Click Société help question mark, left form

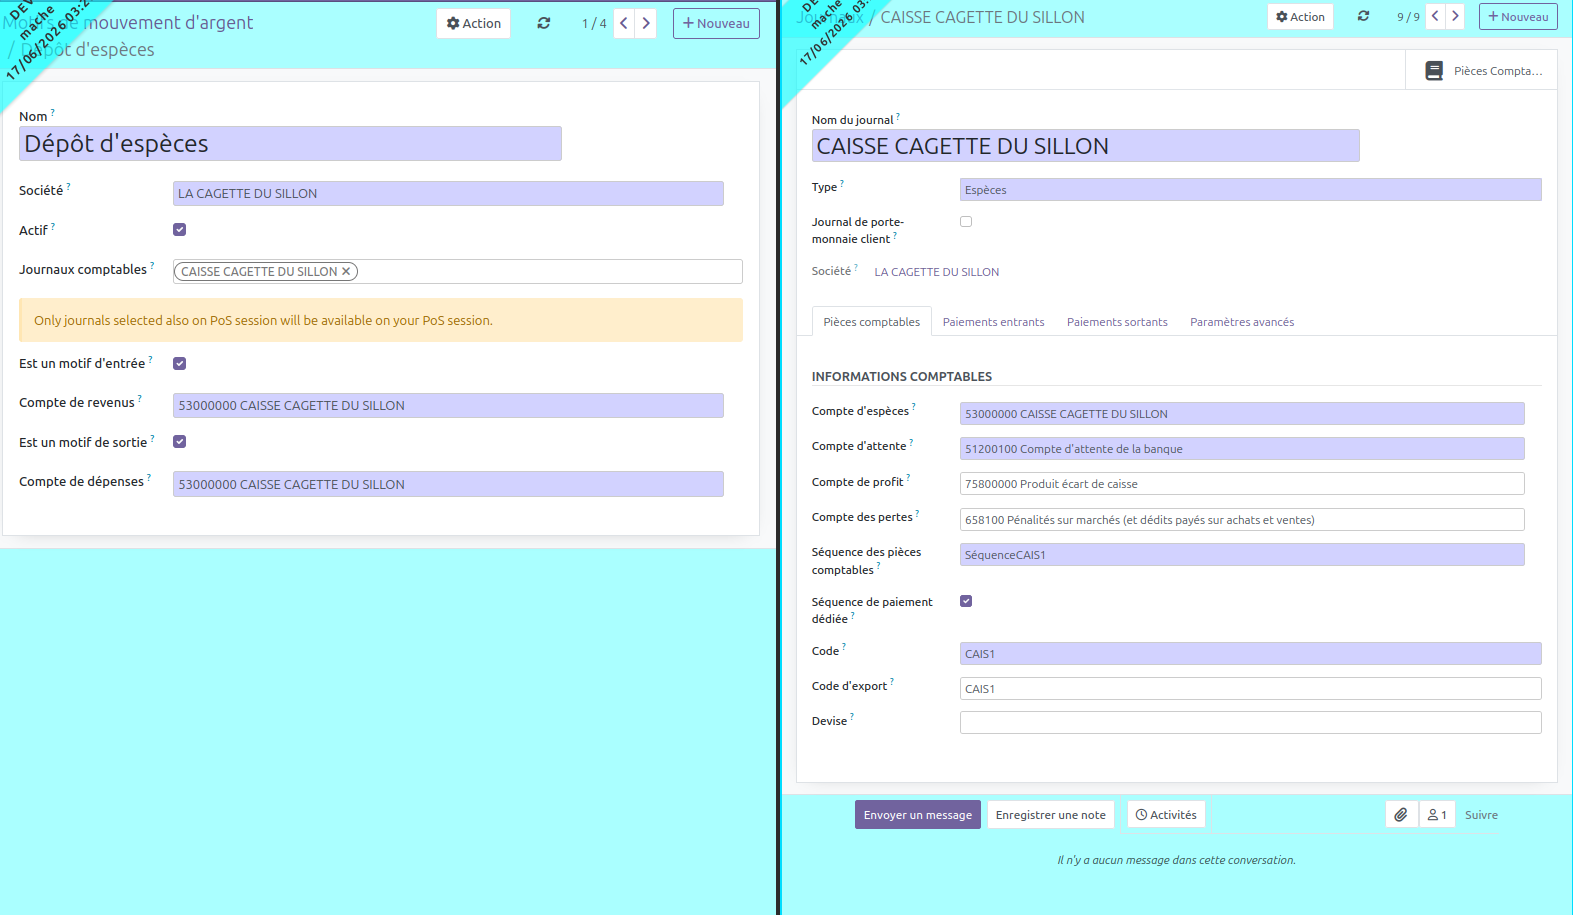[69, 186]
